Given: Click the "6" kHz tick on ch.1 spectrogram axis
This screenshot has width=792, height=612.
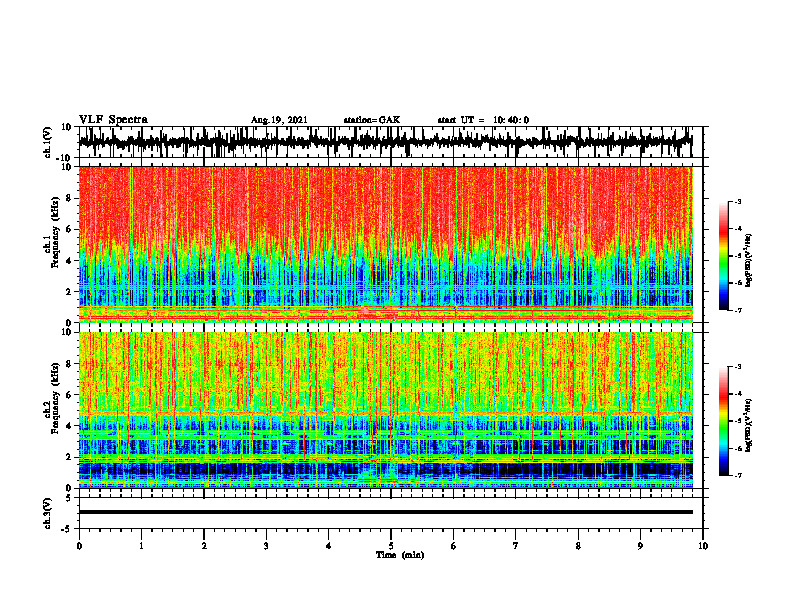Looking at the screenshot, I should (x=69, y=229).
